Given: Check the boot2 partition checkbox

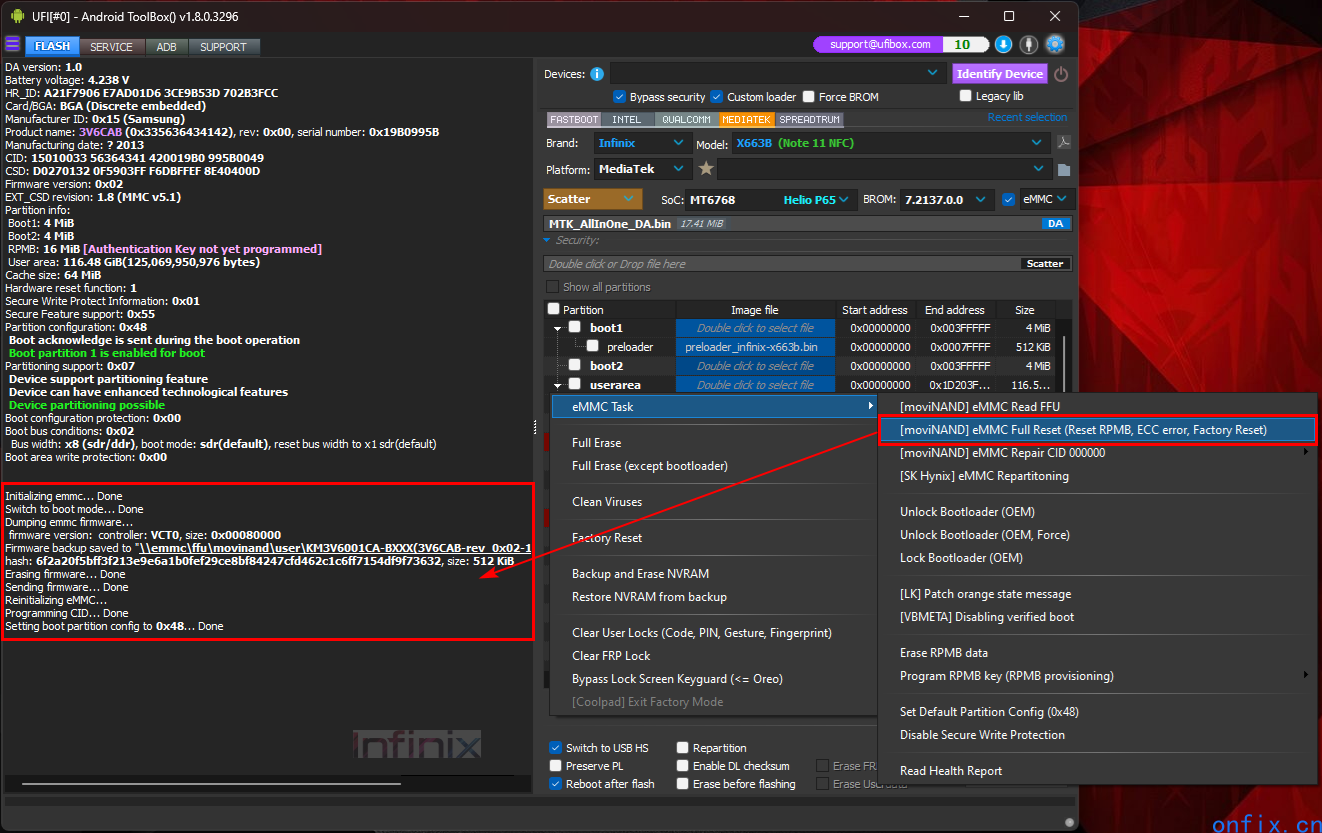Looking at the screenshot, I should point(574,365).
